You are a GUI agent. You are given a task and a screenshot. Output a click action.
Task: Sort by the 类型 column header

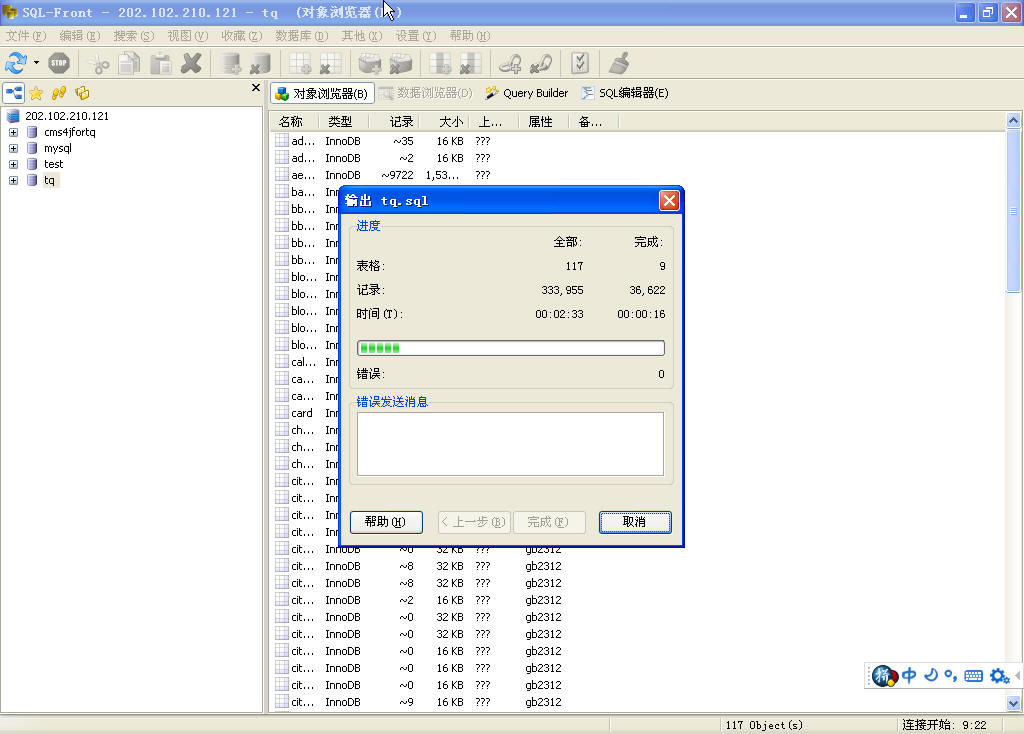tap(344, 121)
